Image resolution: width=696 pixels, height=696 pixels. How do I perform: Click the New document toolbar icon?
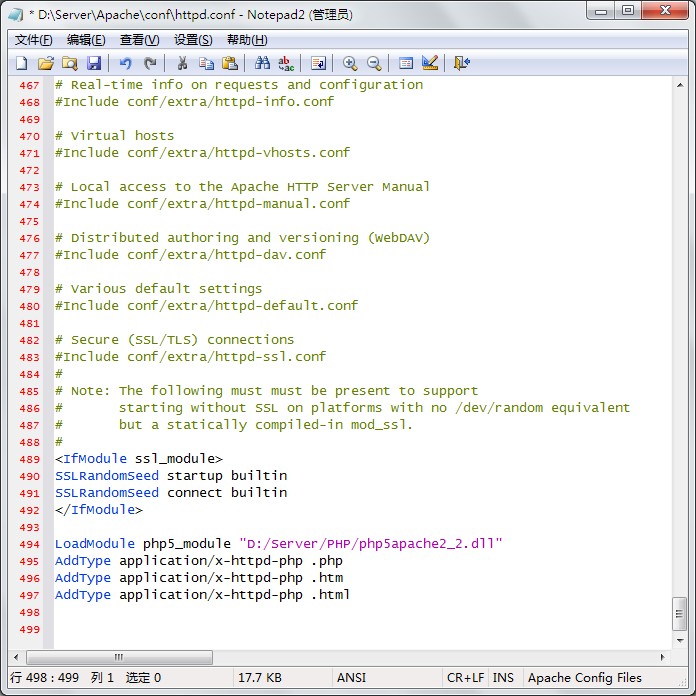tap(21, 63)
